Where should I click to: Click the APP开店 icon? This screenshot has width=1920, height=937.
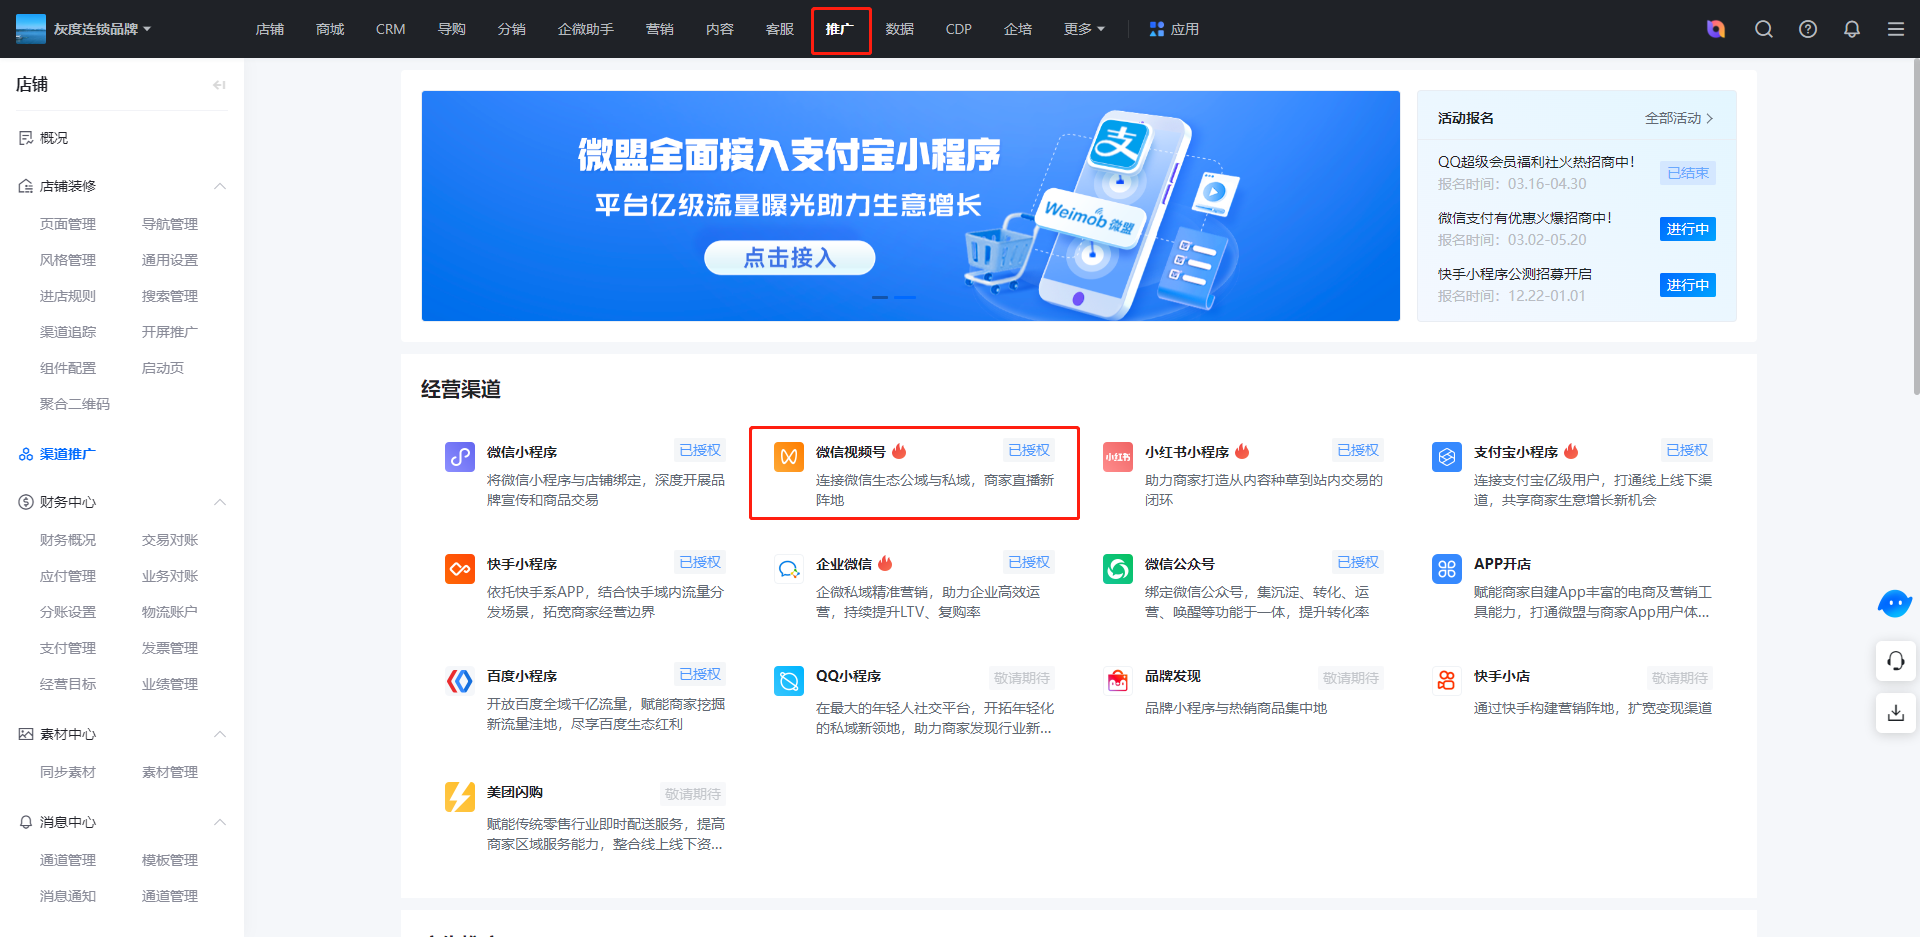(x=1447, y=569)
